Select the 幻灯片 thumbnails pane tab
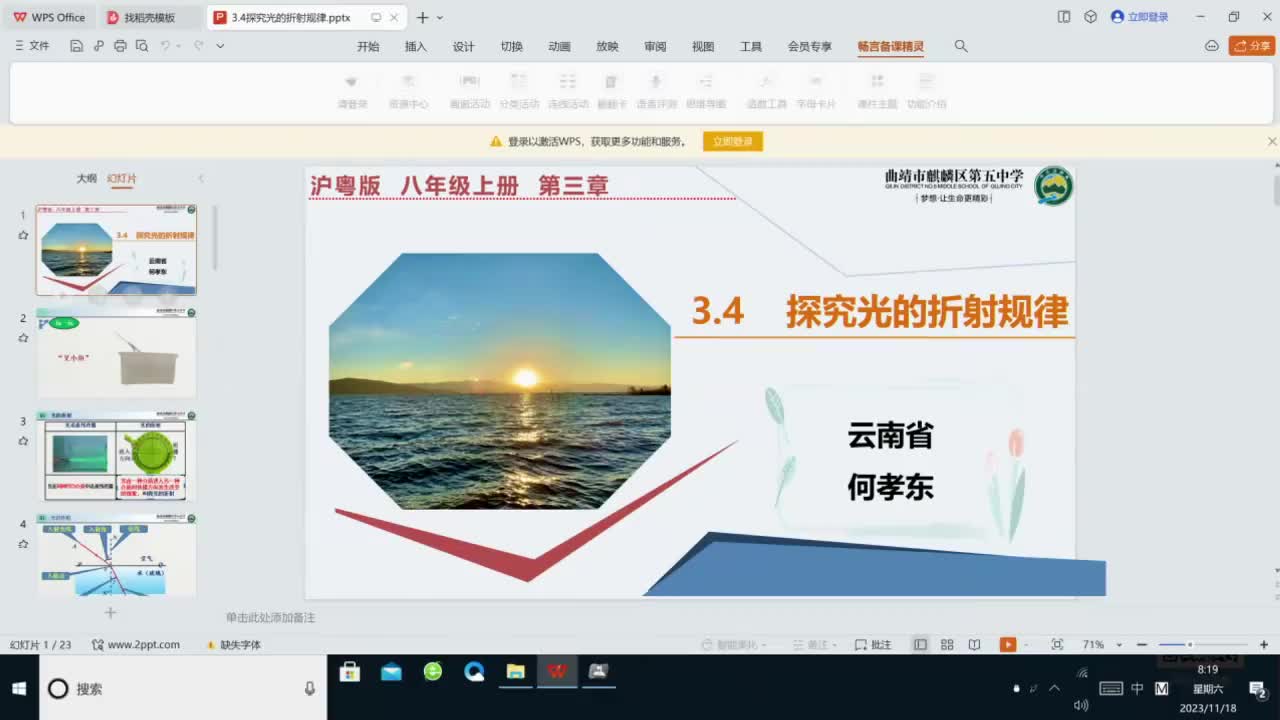 point(122,178)
